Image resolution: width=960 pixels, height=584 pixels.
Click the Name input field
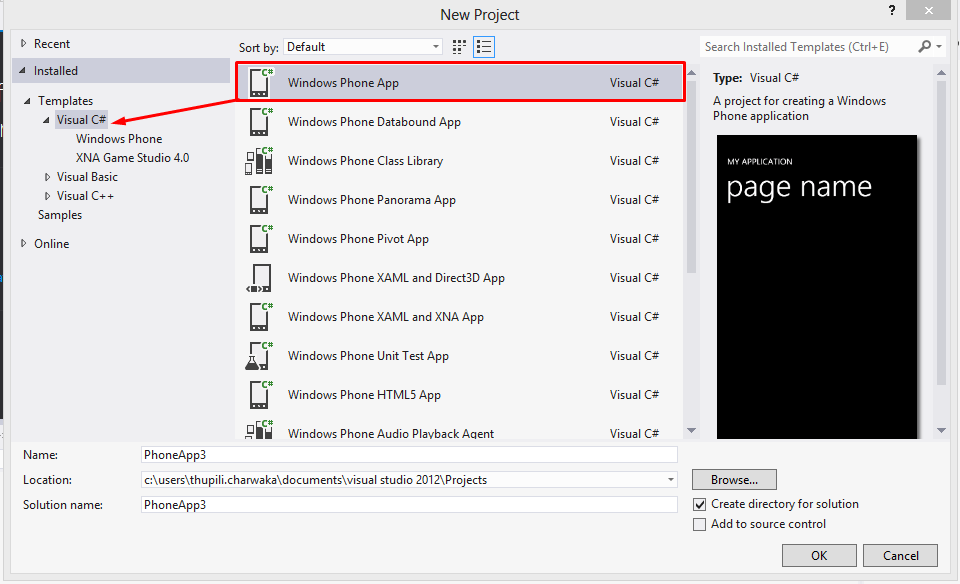409,455
